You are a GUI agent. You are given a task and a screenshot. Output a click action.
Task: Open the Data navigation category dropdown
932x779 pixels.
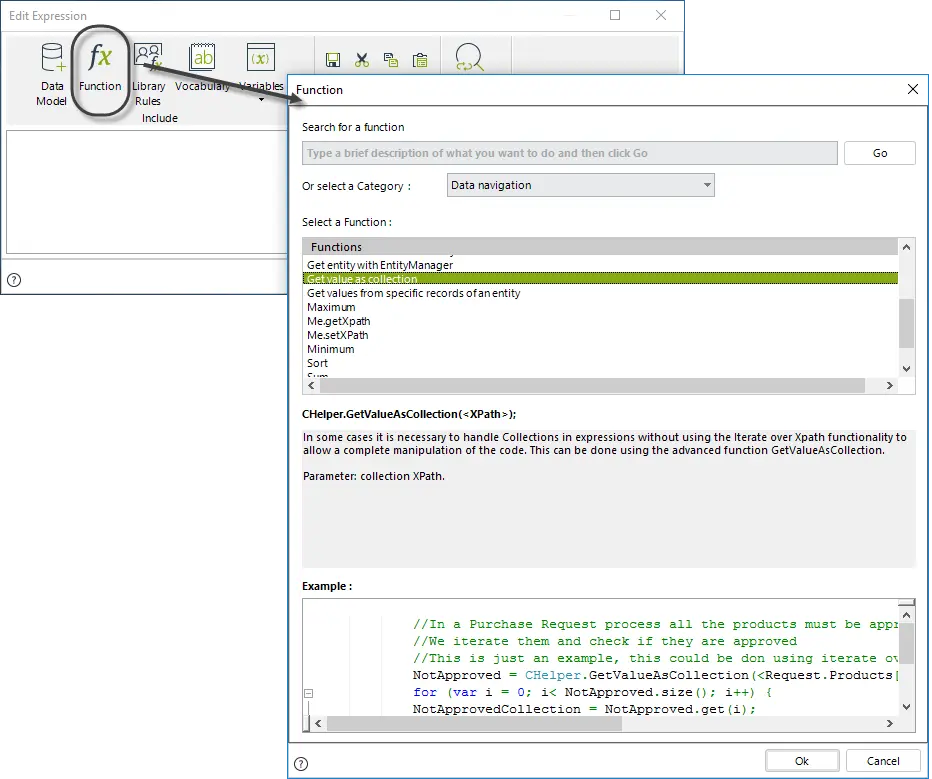pos(581,185)
